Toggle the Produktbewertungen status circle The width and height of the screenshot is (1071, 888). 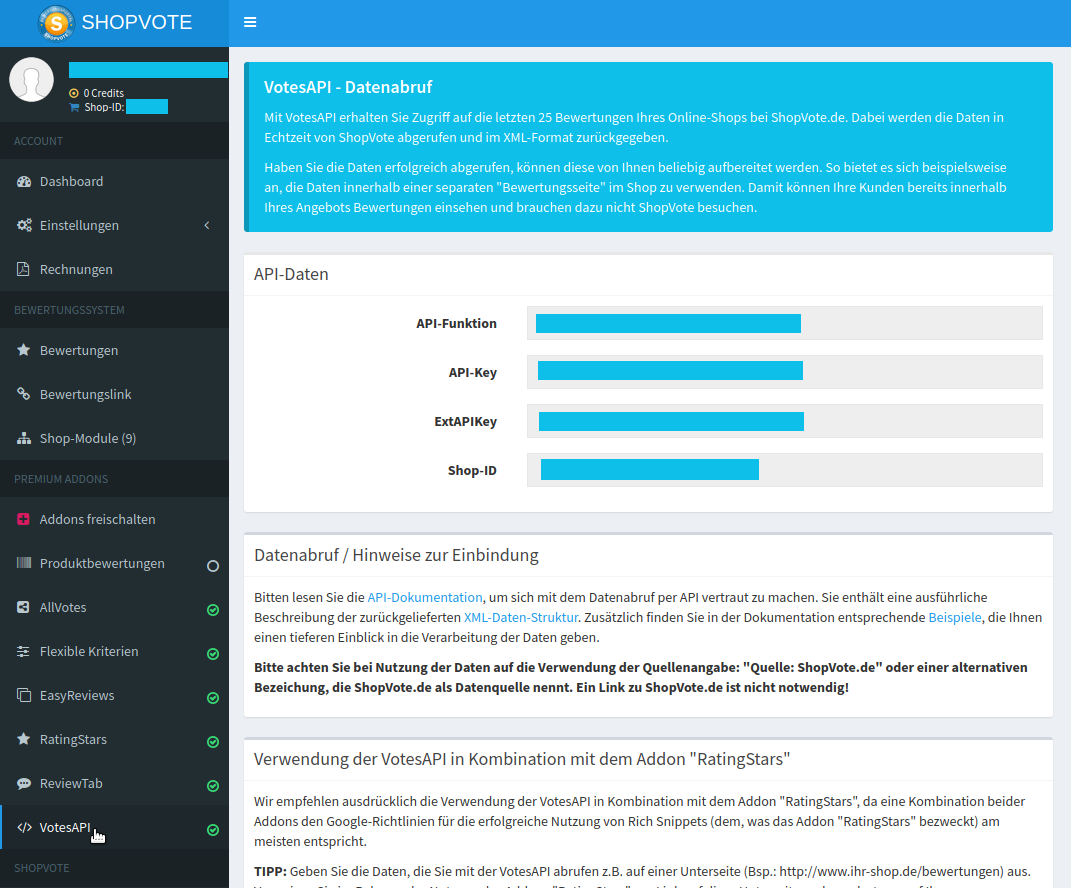tap(212, 565)
